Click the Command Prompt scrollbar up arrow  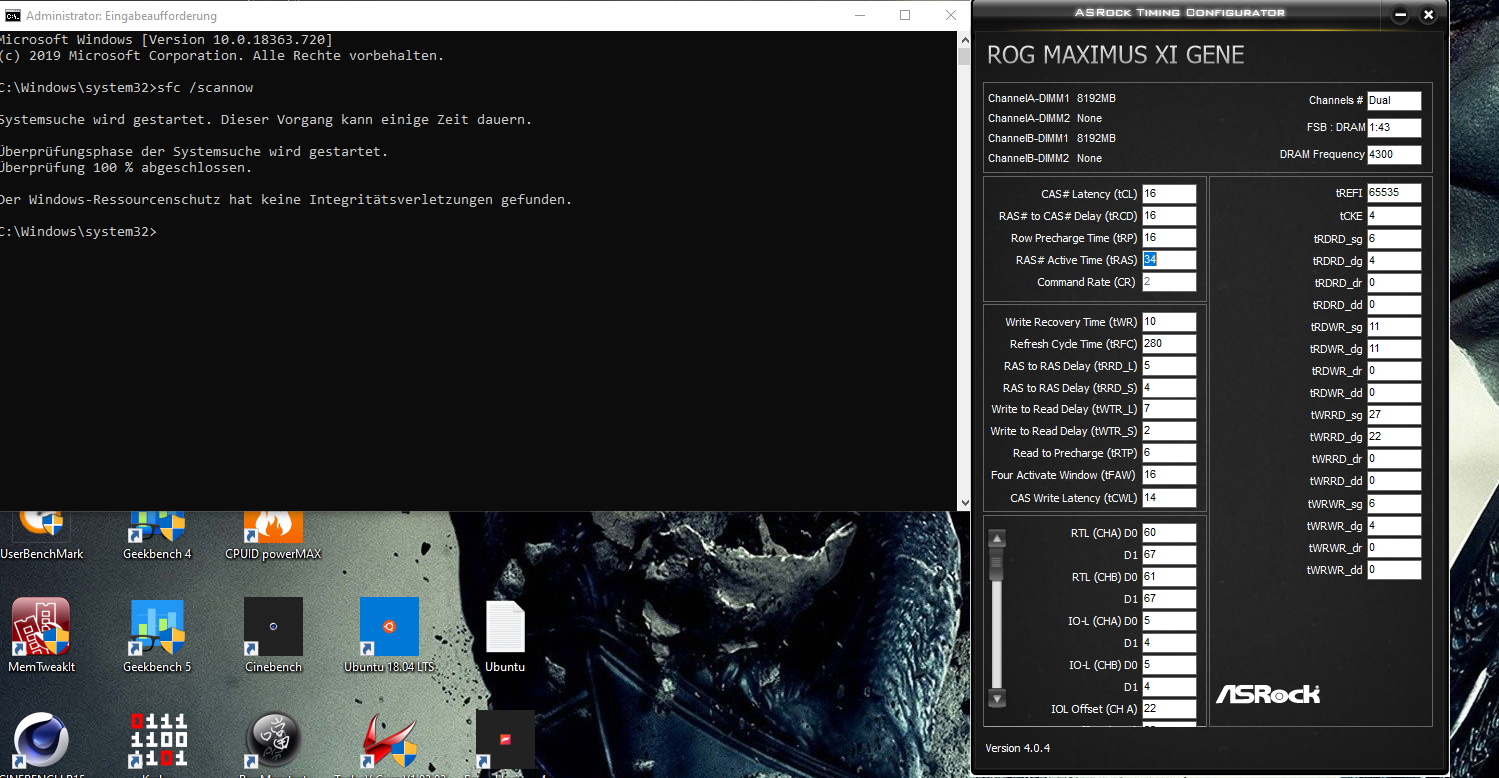click(964, 38)
